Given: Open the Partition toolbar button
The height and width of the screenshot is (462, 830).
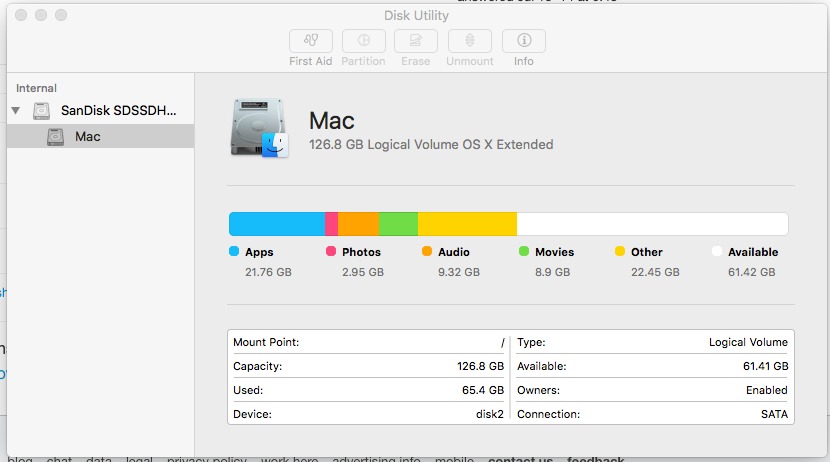Looking at the screenshot, I should point(364,41).
